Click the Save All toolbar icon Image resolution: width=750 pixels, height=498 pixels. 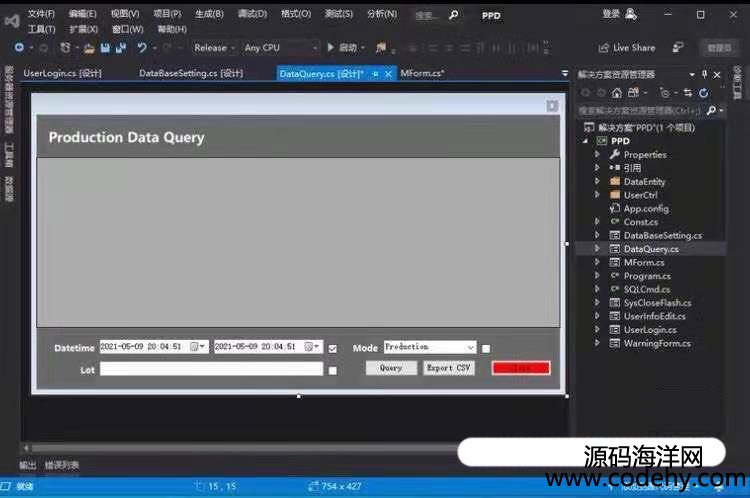click(120, 47)
